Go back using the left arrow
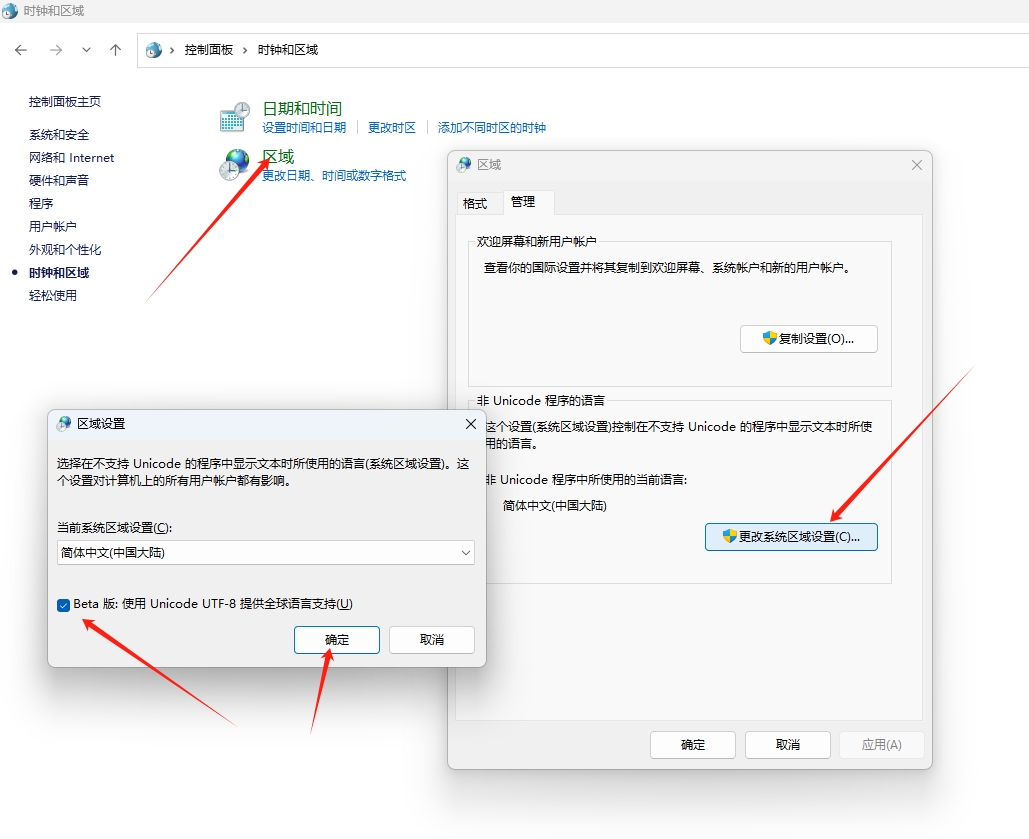Screen dimensions: 1029x839 (21, 50)
